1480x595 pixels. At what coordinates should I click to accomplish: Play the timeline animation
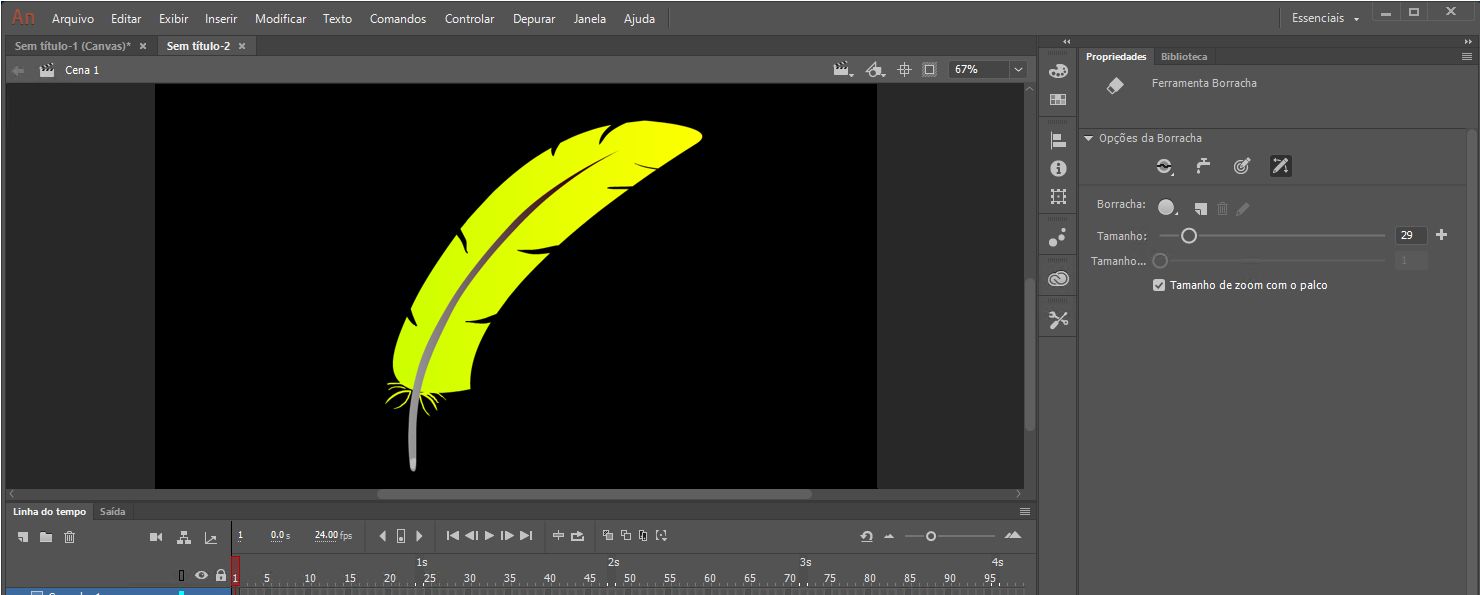pos(489,536)
